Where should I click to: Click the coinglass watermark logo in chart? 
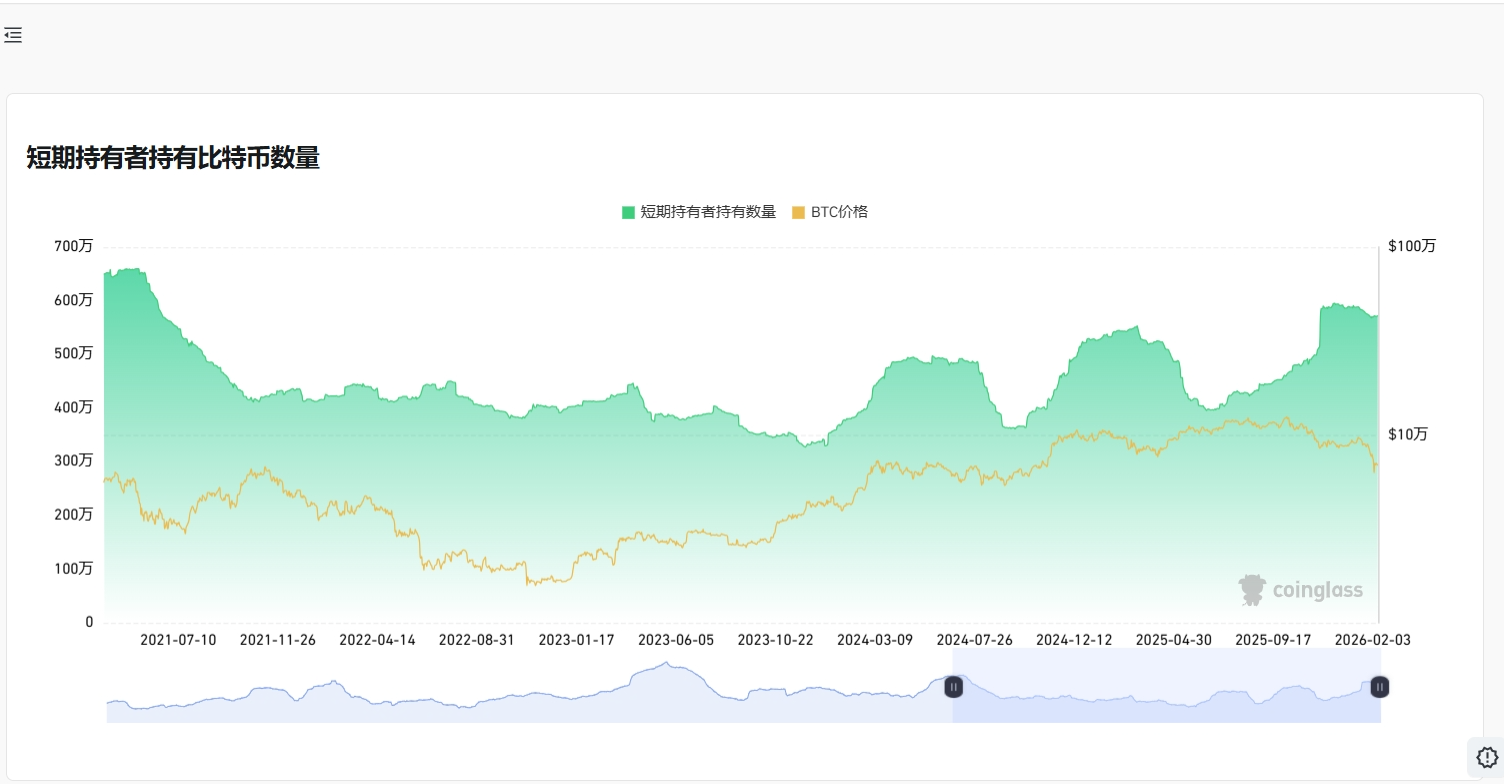1300,590
